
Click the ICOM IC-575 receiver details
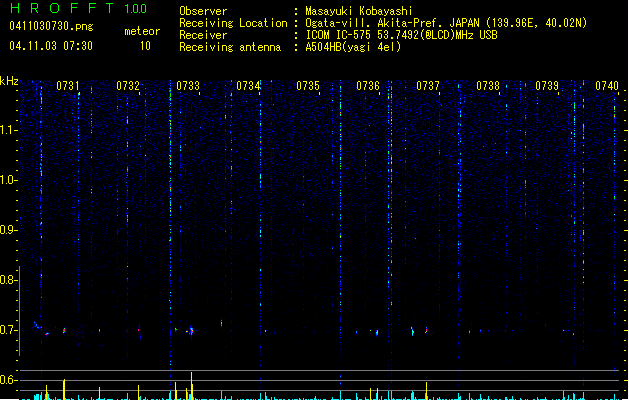pos(402,35)
